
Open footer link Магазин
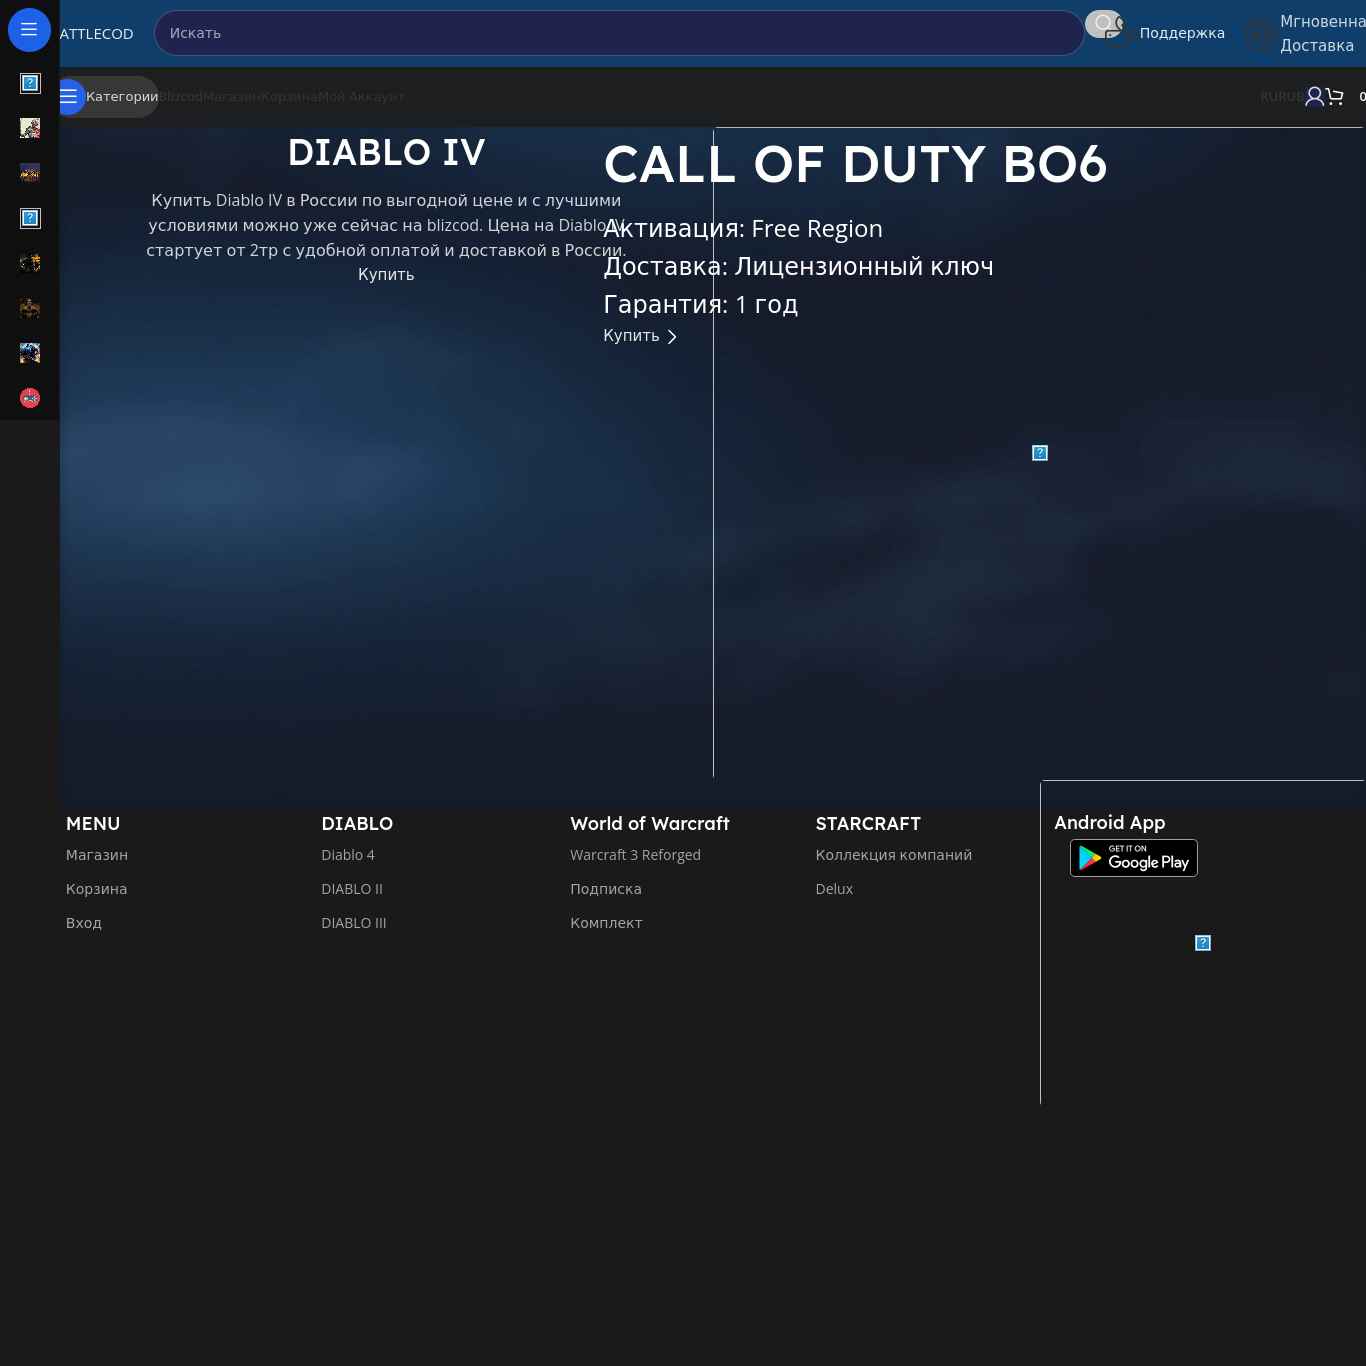pos(97,855)
